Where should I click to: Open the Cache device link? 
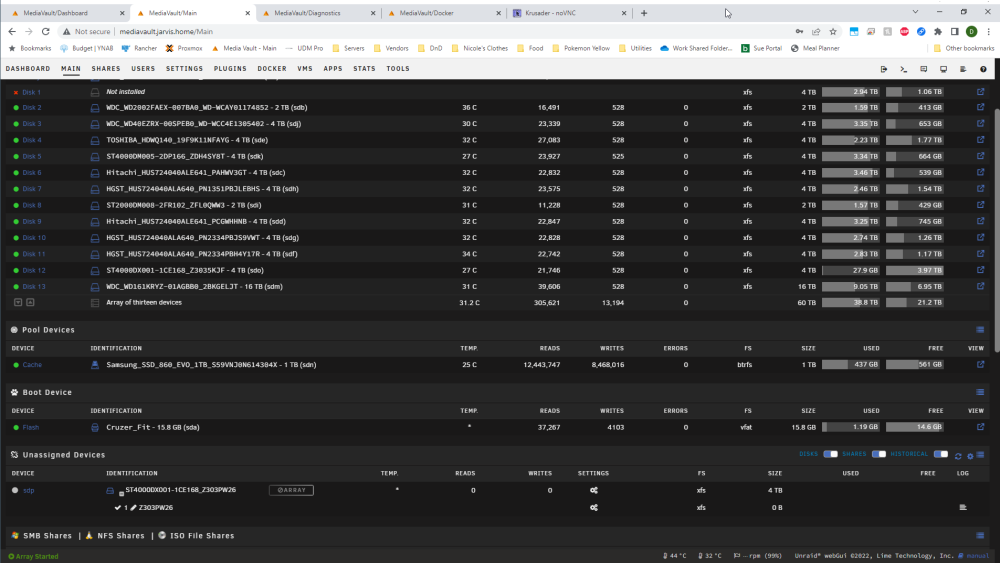click(x=32, y=365)
